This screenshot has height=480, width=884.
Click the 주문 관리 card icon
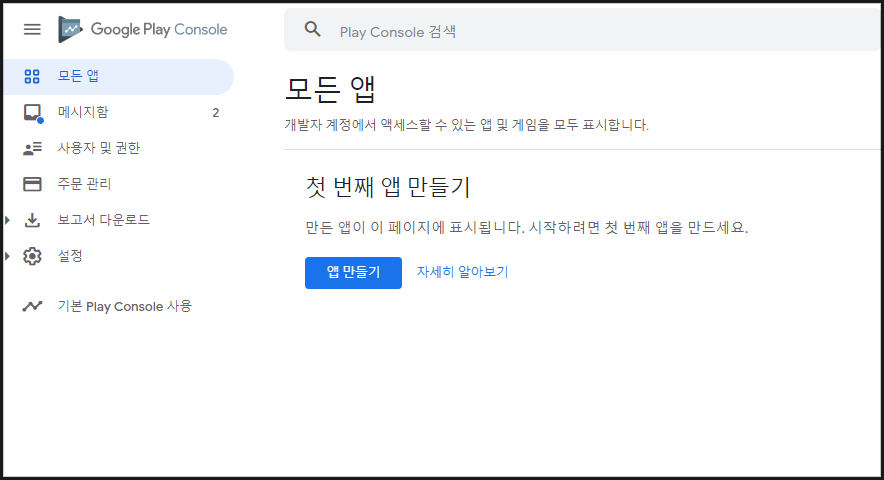coord(32,184)
